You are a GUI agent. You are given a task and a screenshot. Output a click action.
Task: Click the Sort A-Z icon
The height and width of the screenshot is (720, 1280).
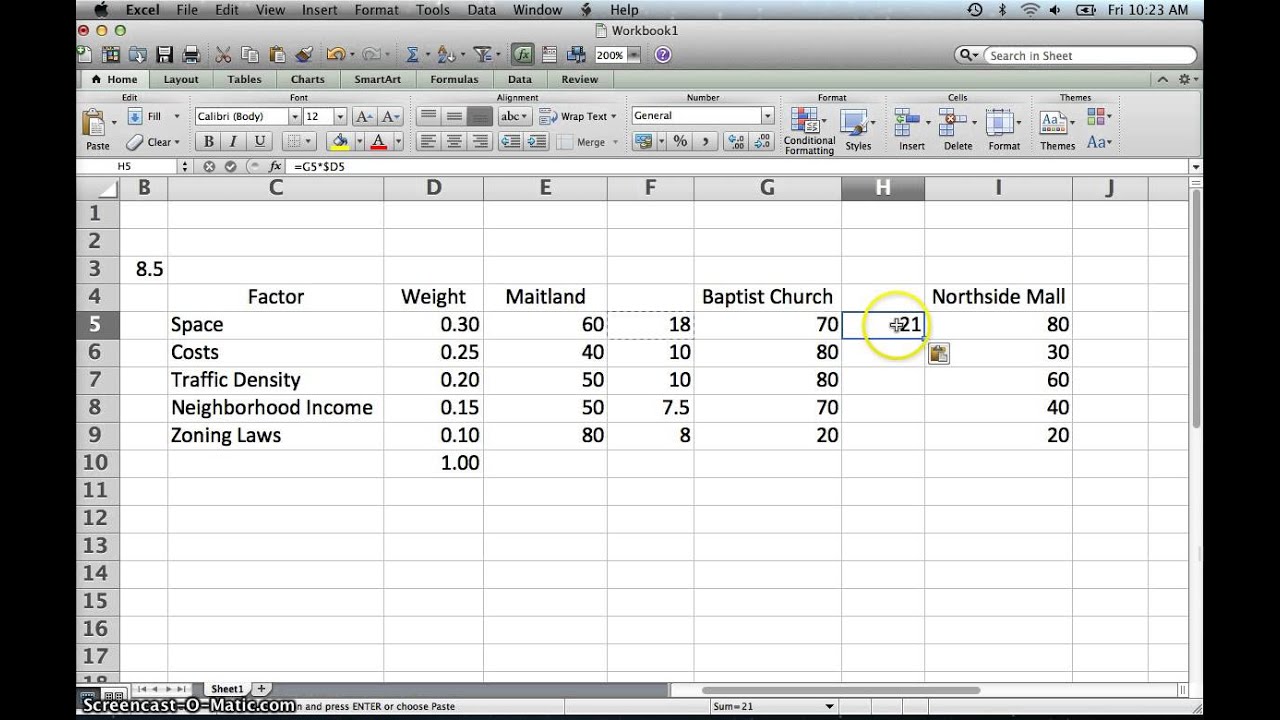pyautogui.click(x=446, y=55)
